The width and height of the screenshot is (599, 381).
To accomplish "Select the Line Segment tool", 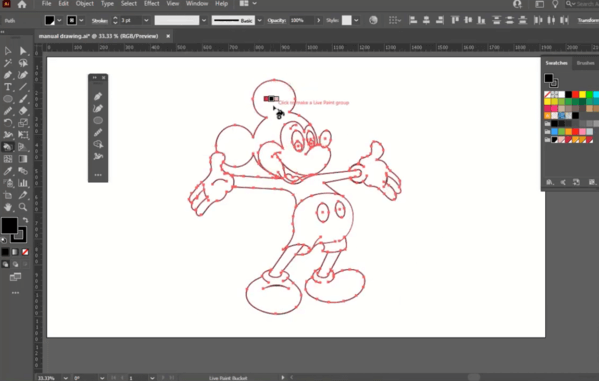I will [x=23, y=87].
